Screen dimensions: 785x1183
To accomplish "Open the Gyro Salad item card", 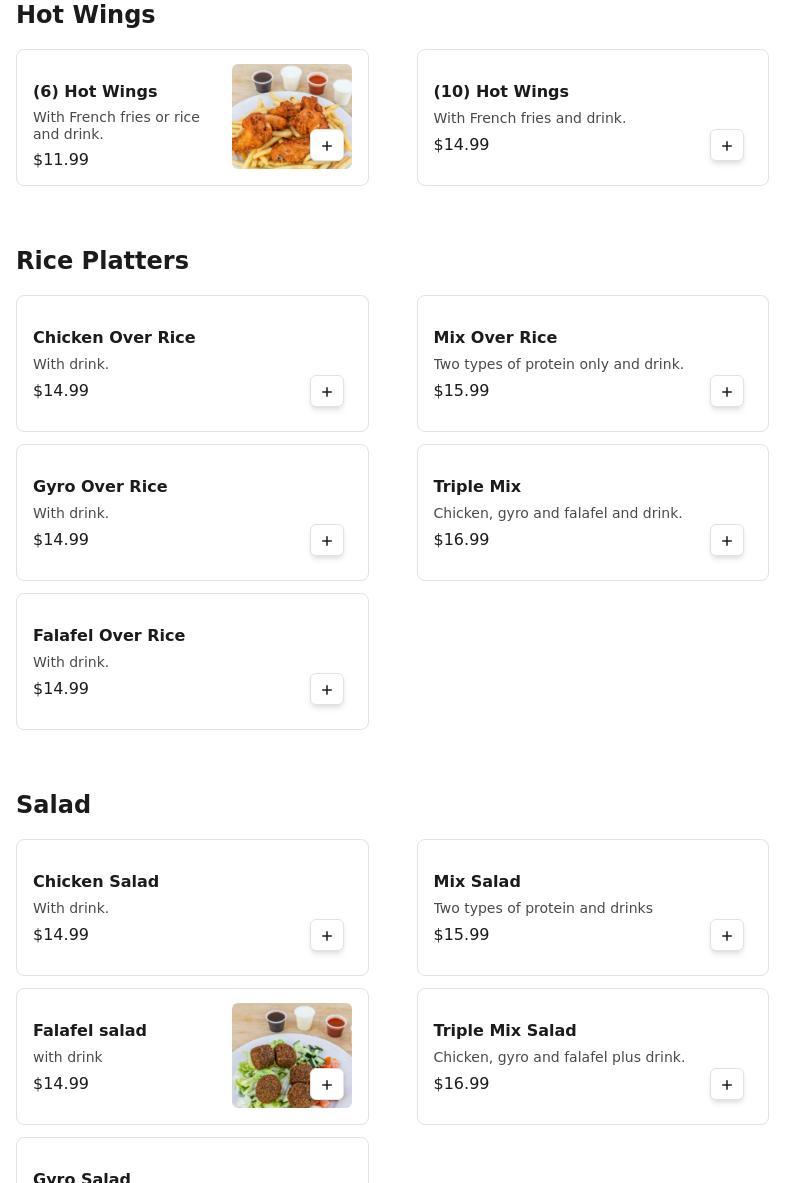I will (x=192, y=1165).
